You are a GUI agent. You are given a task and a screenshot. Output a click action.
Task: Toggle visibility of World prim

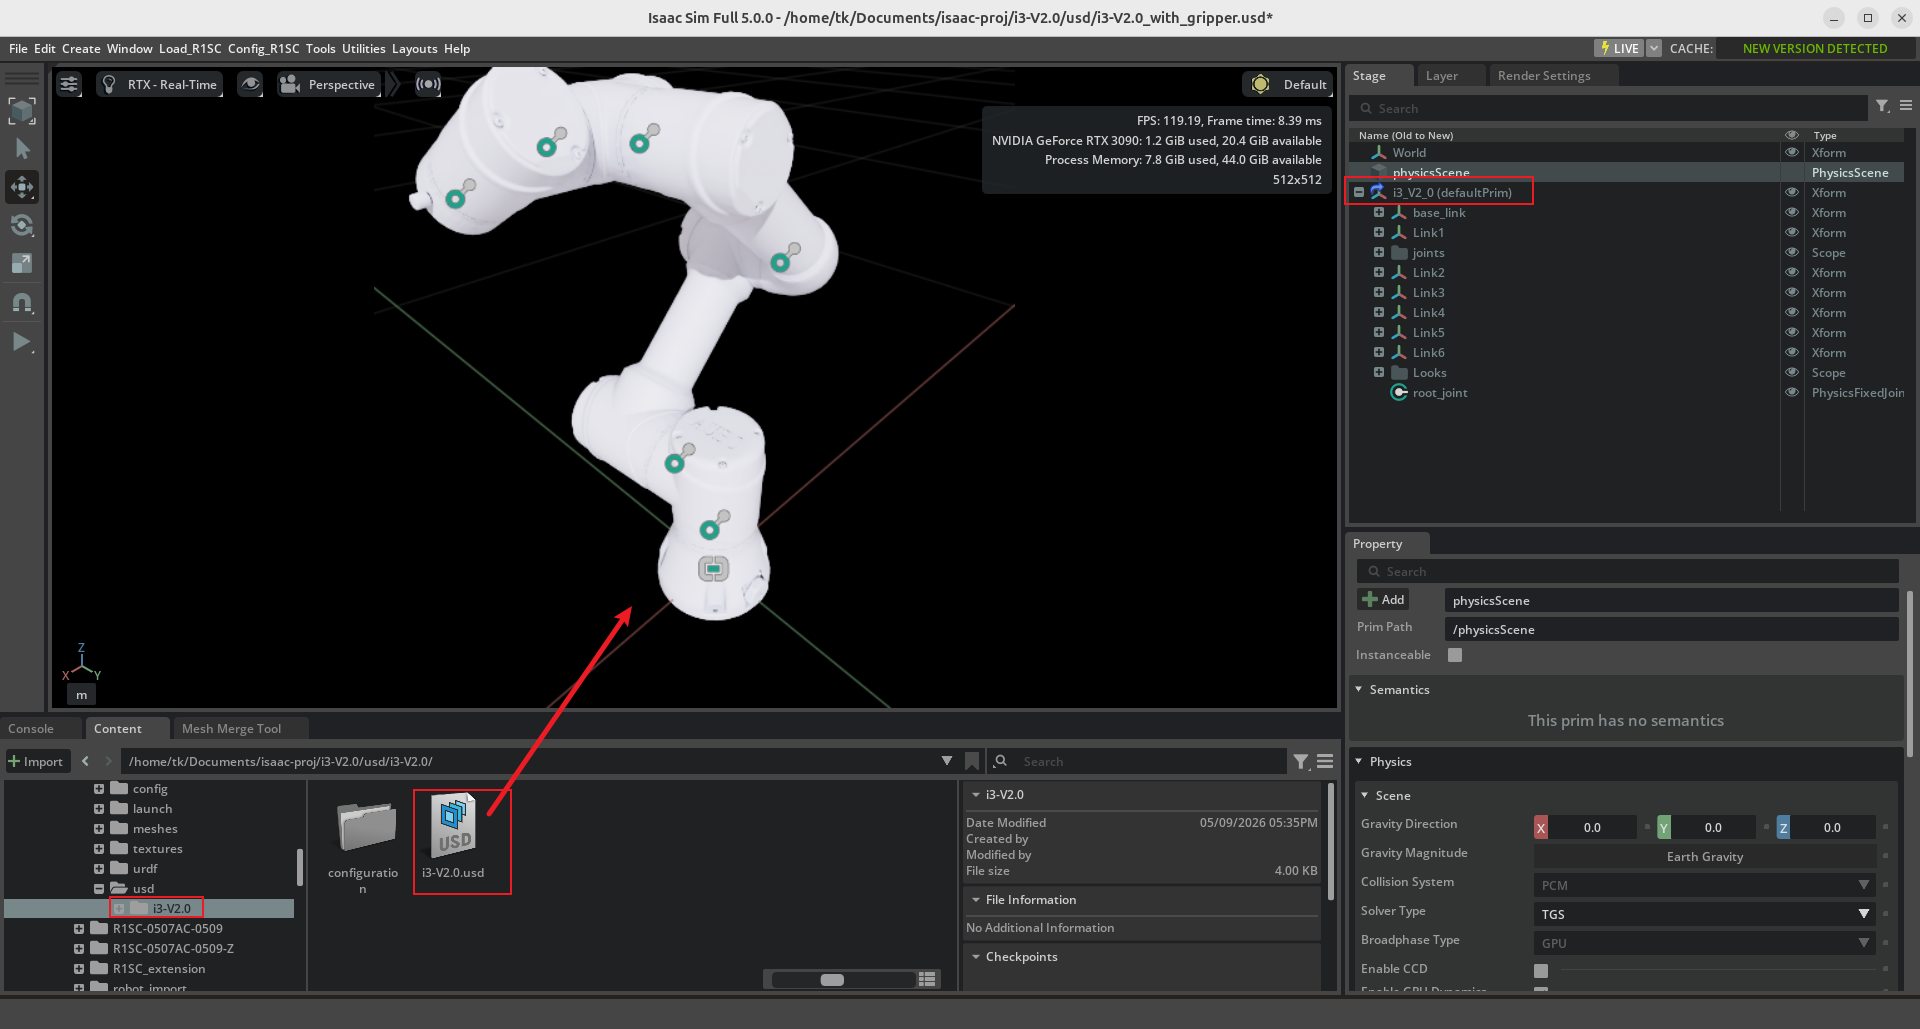point(1792,152)
